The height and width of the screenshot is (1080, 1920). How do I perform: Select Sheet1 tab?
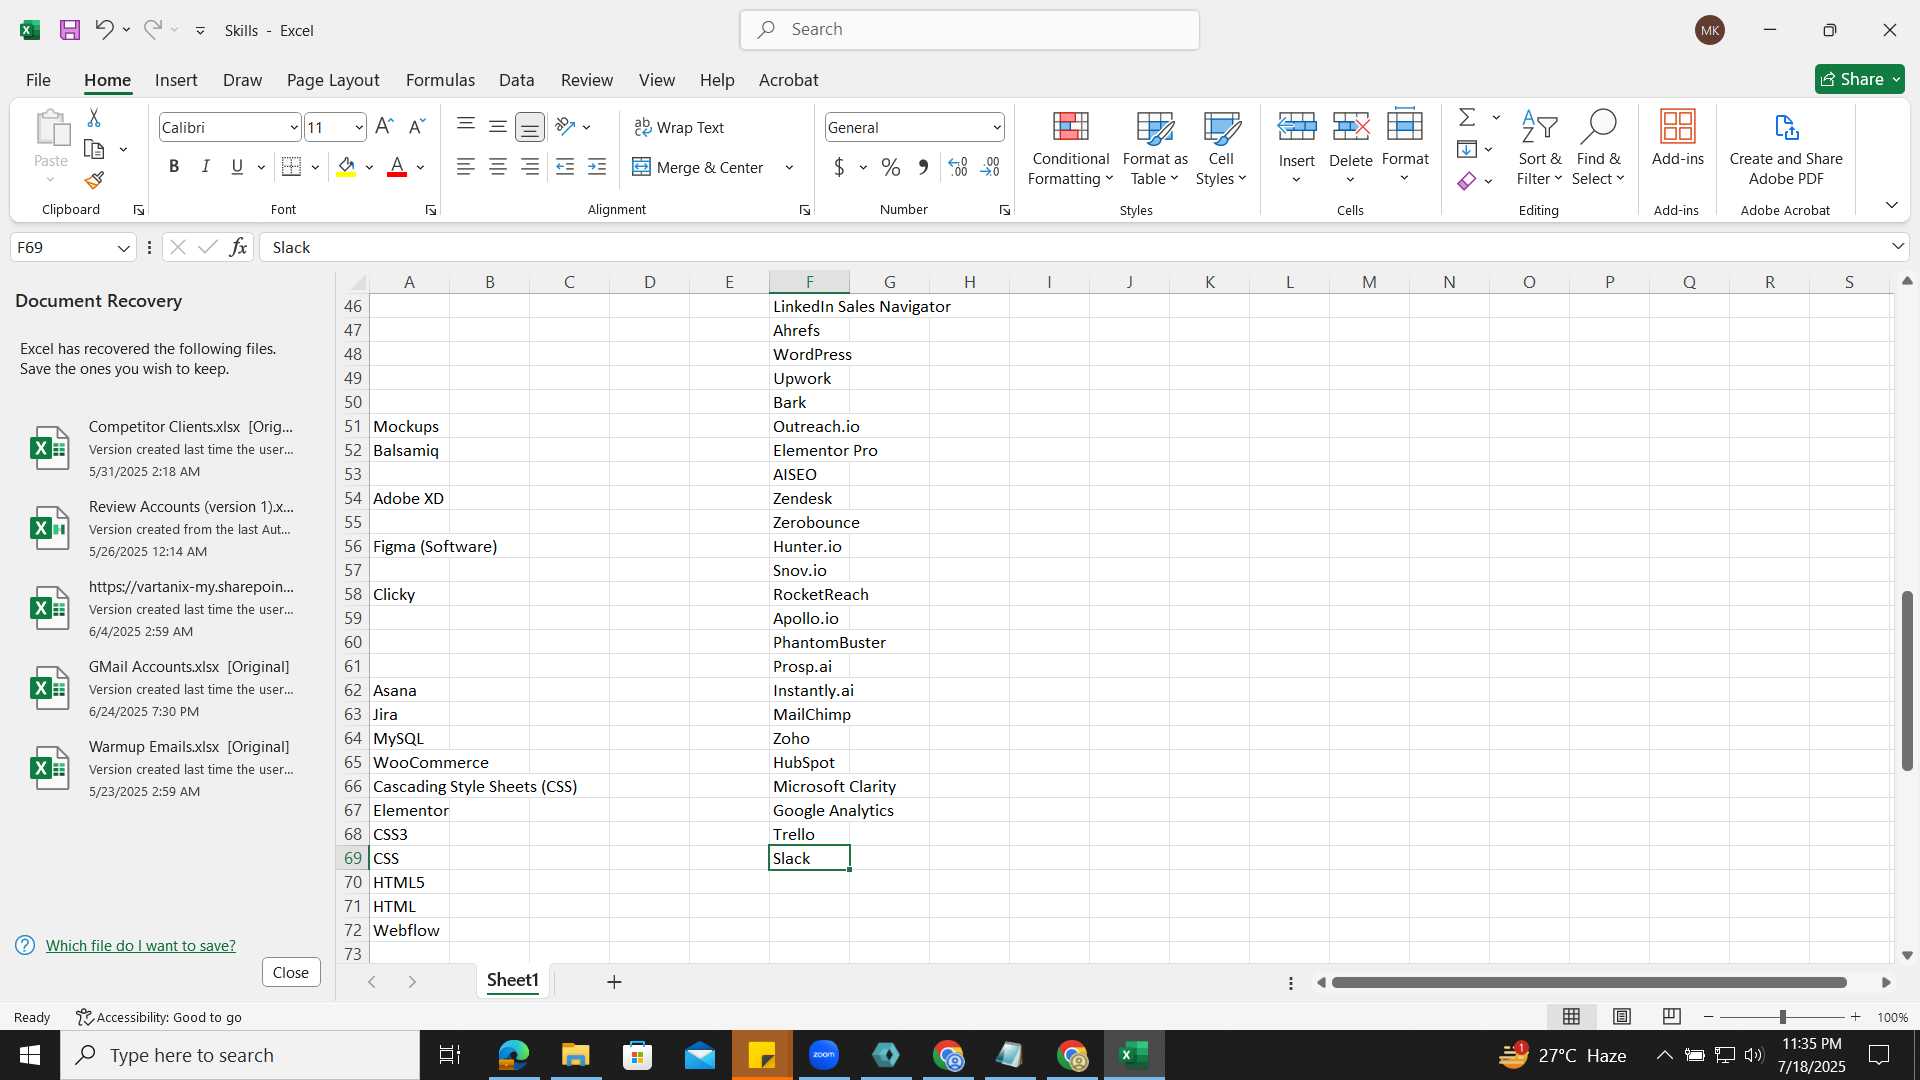click(513, 980)
